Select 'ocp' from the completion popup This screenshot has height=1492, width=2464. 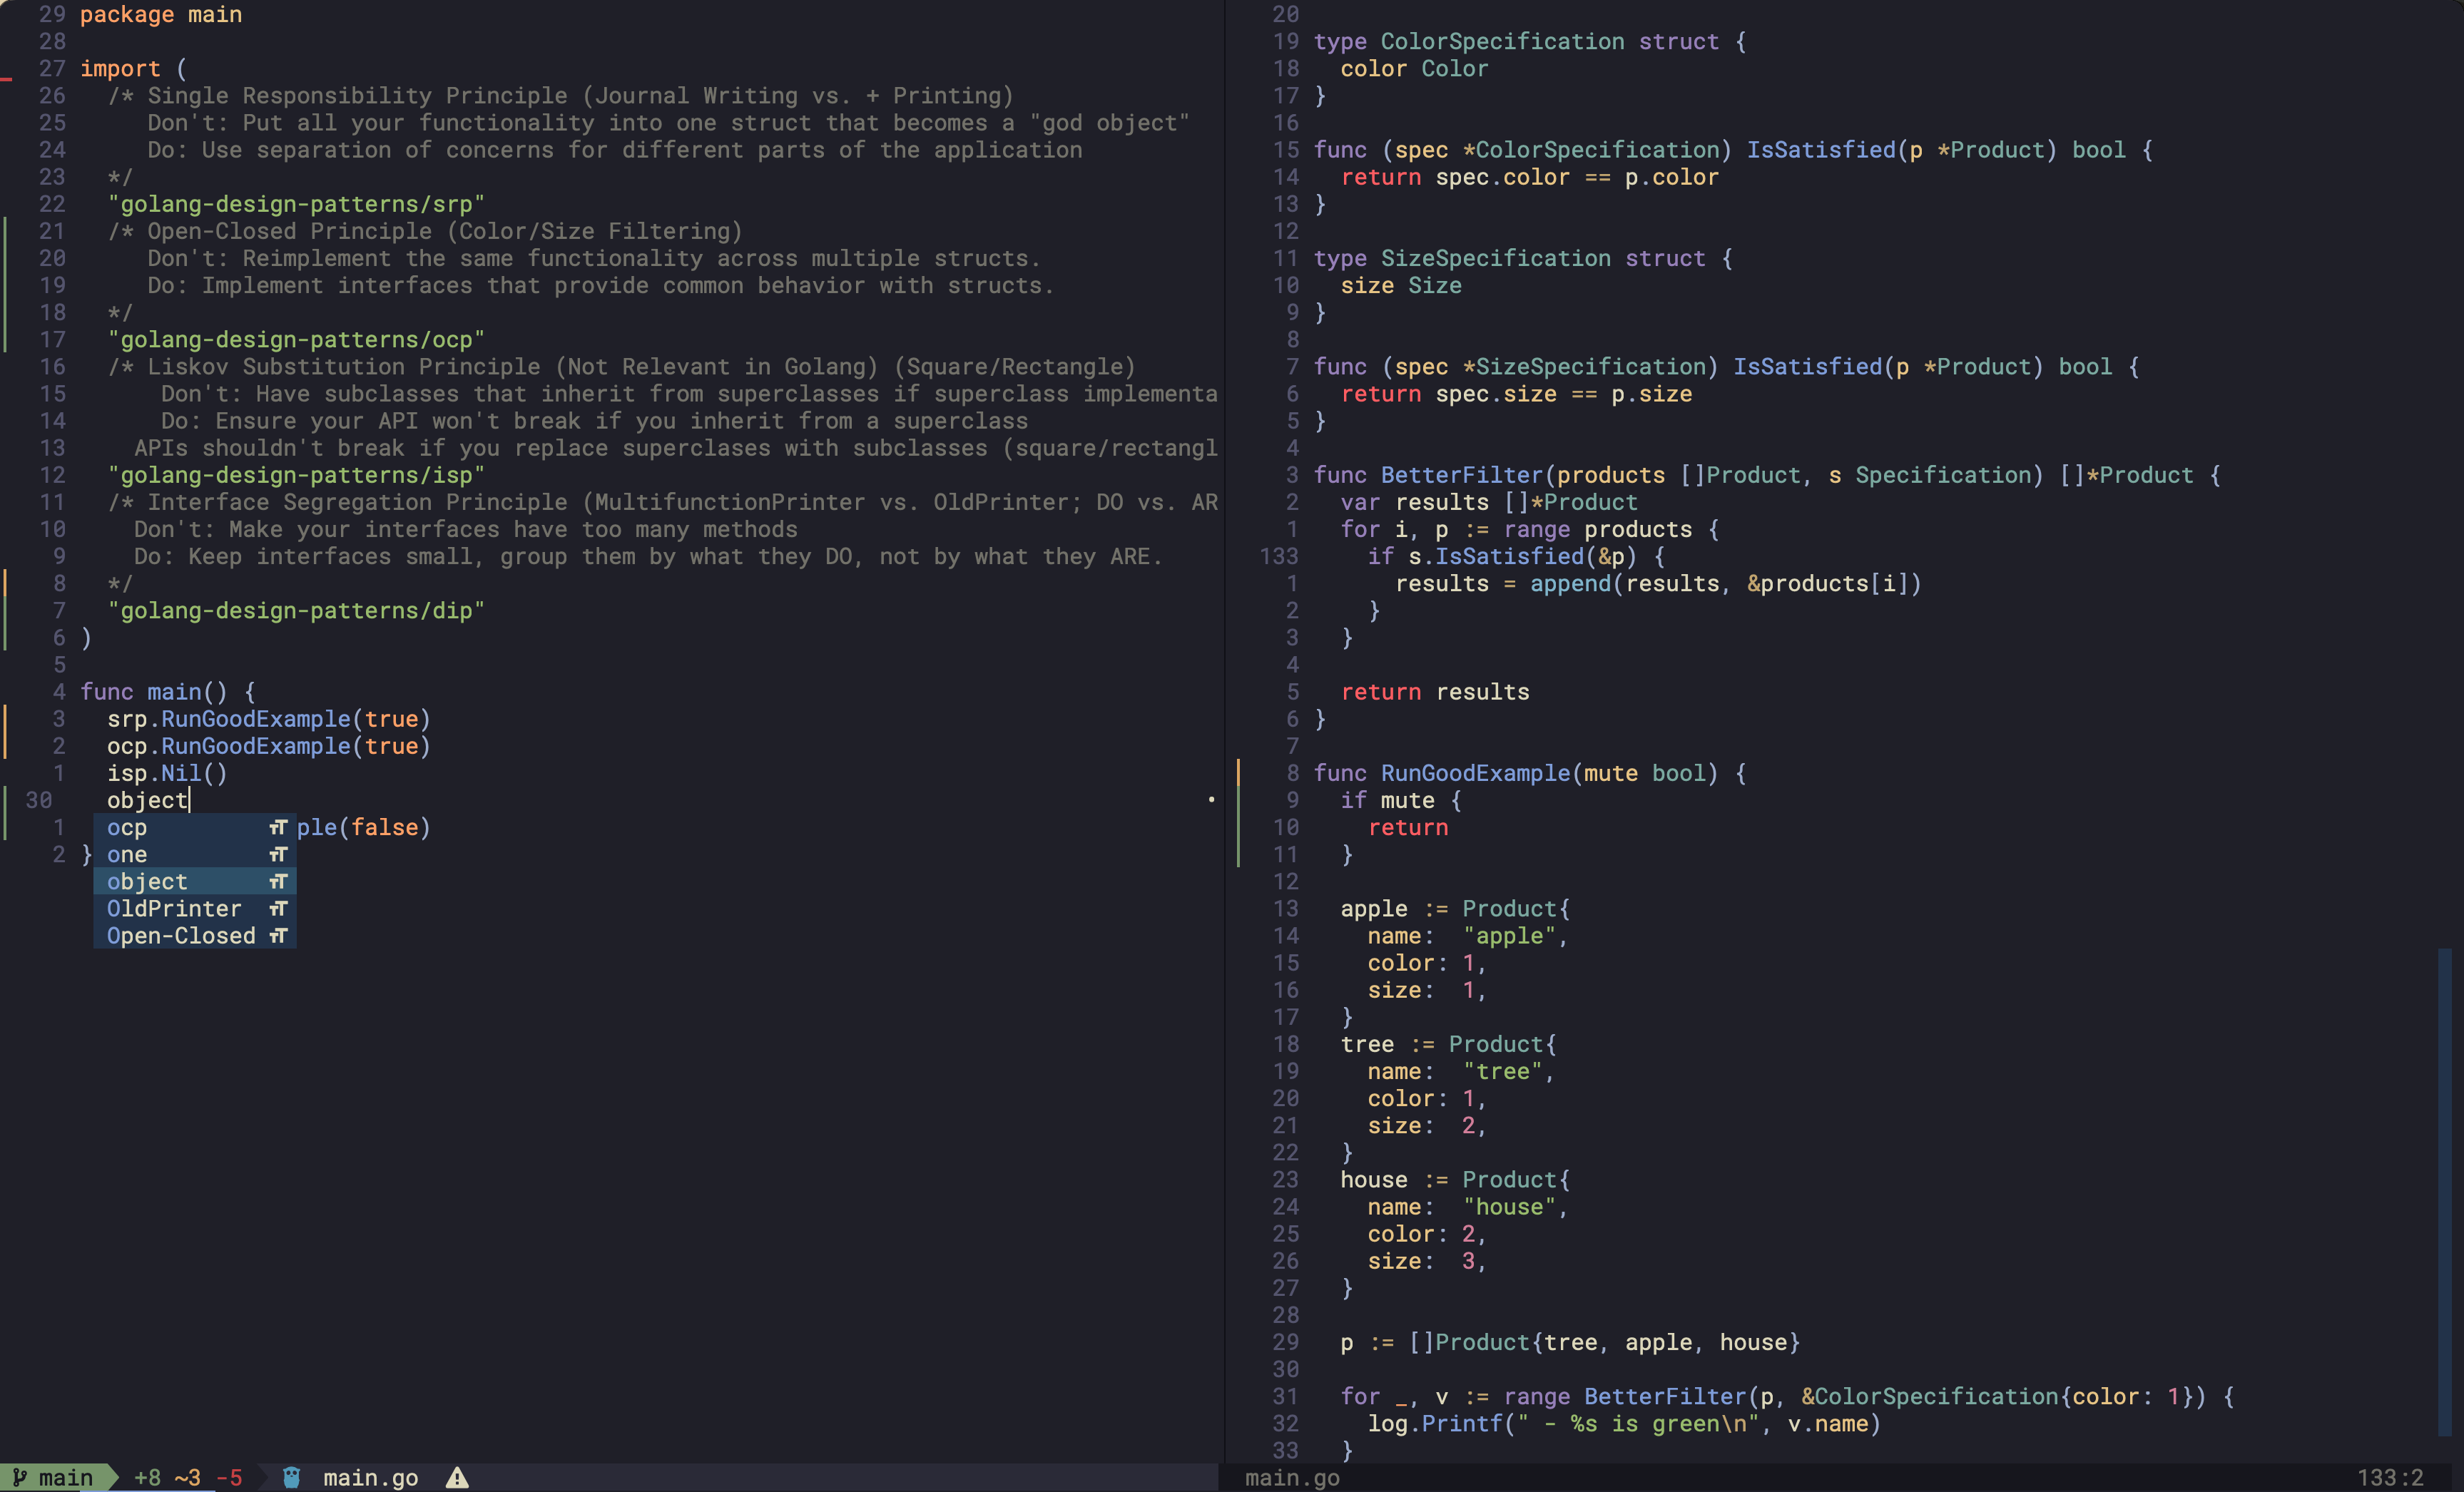point(127,827)
